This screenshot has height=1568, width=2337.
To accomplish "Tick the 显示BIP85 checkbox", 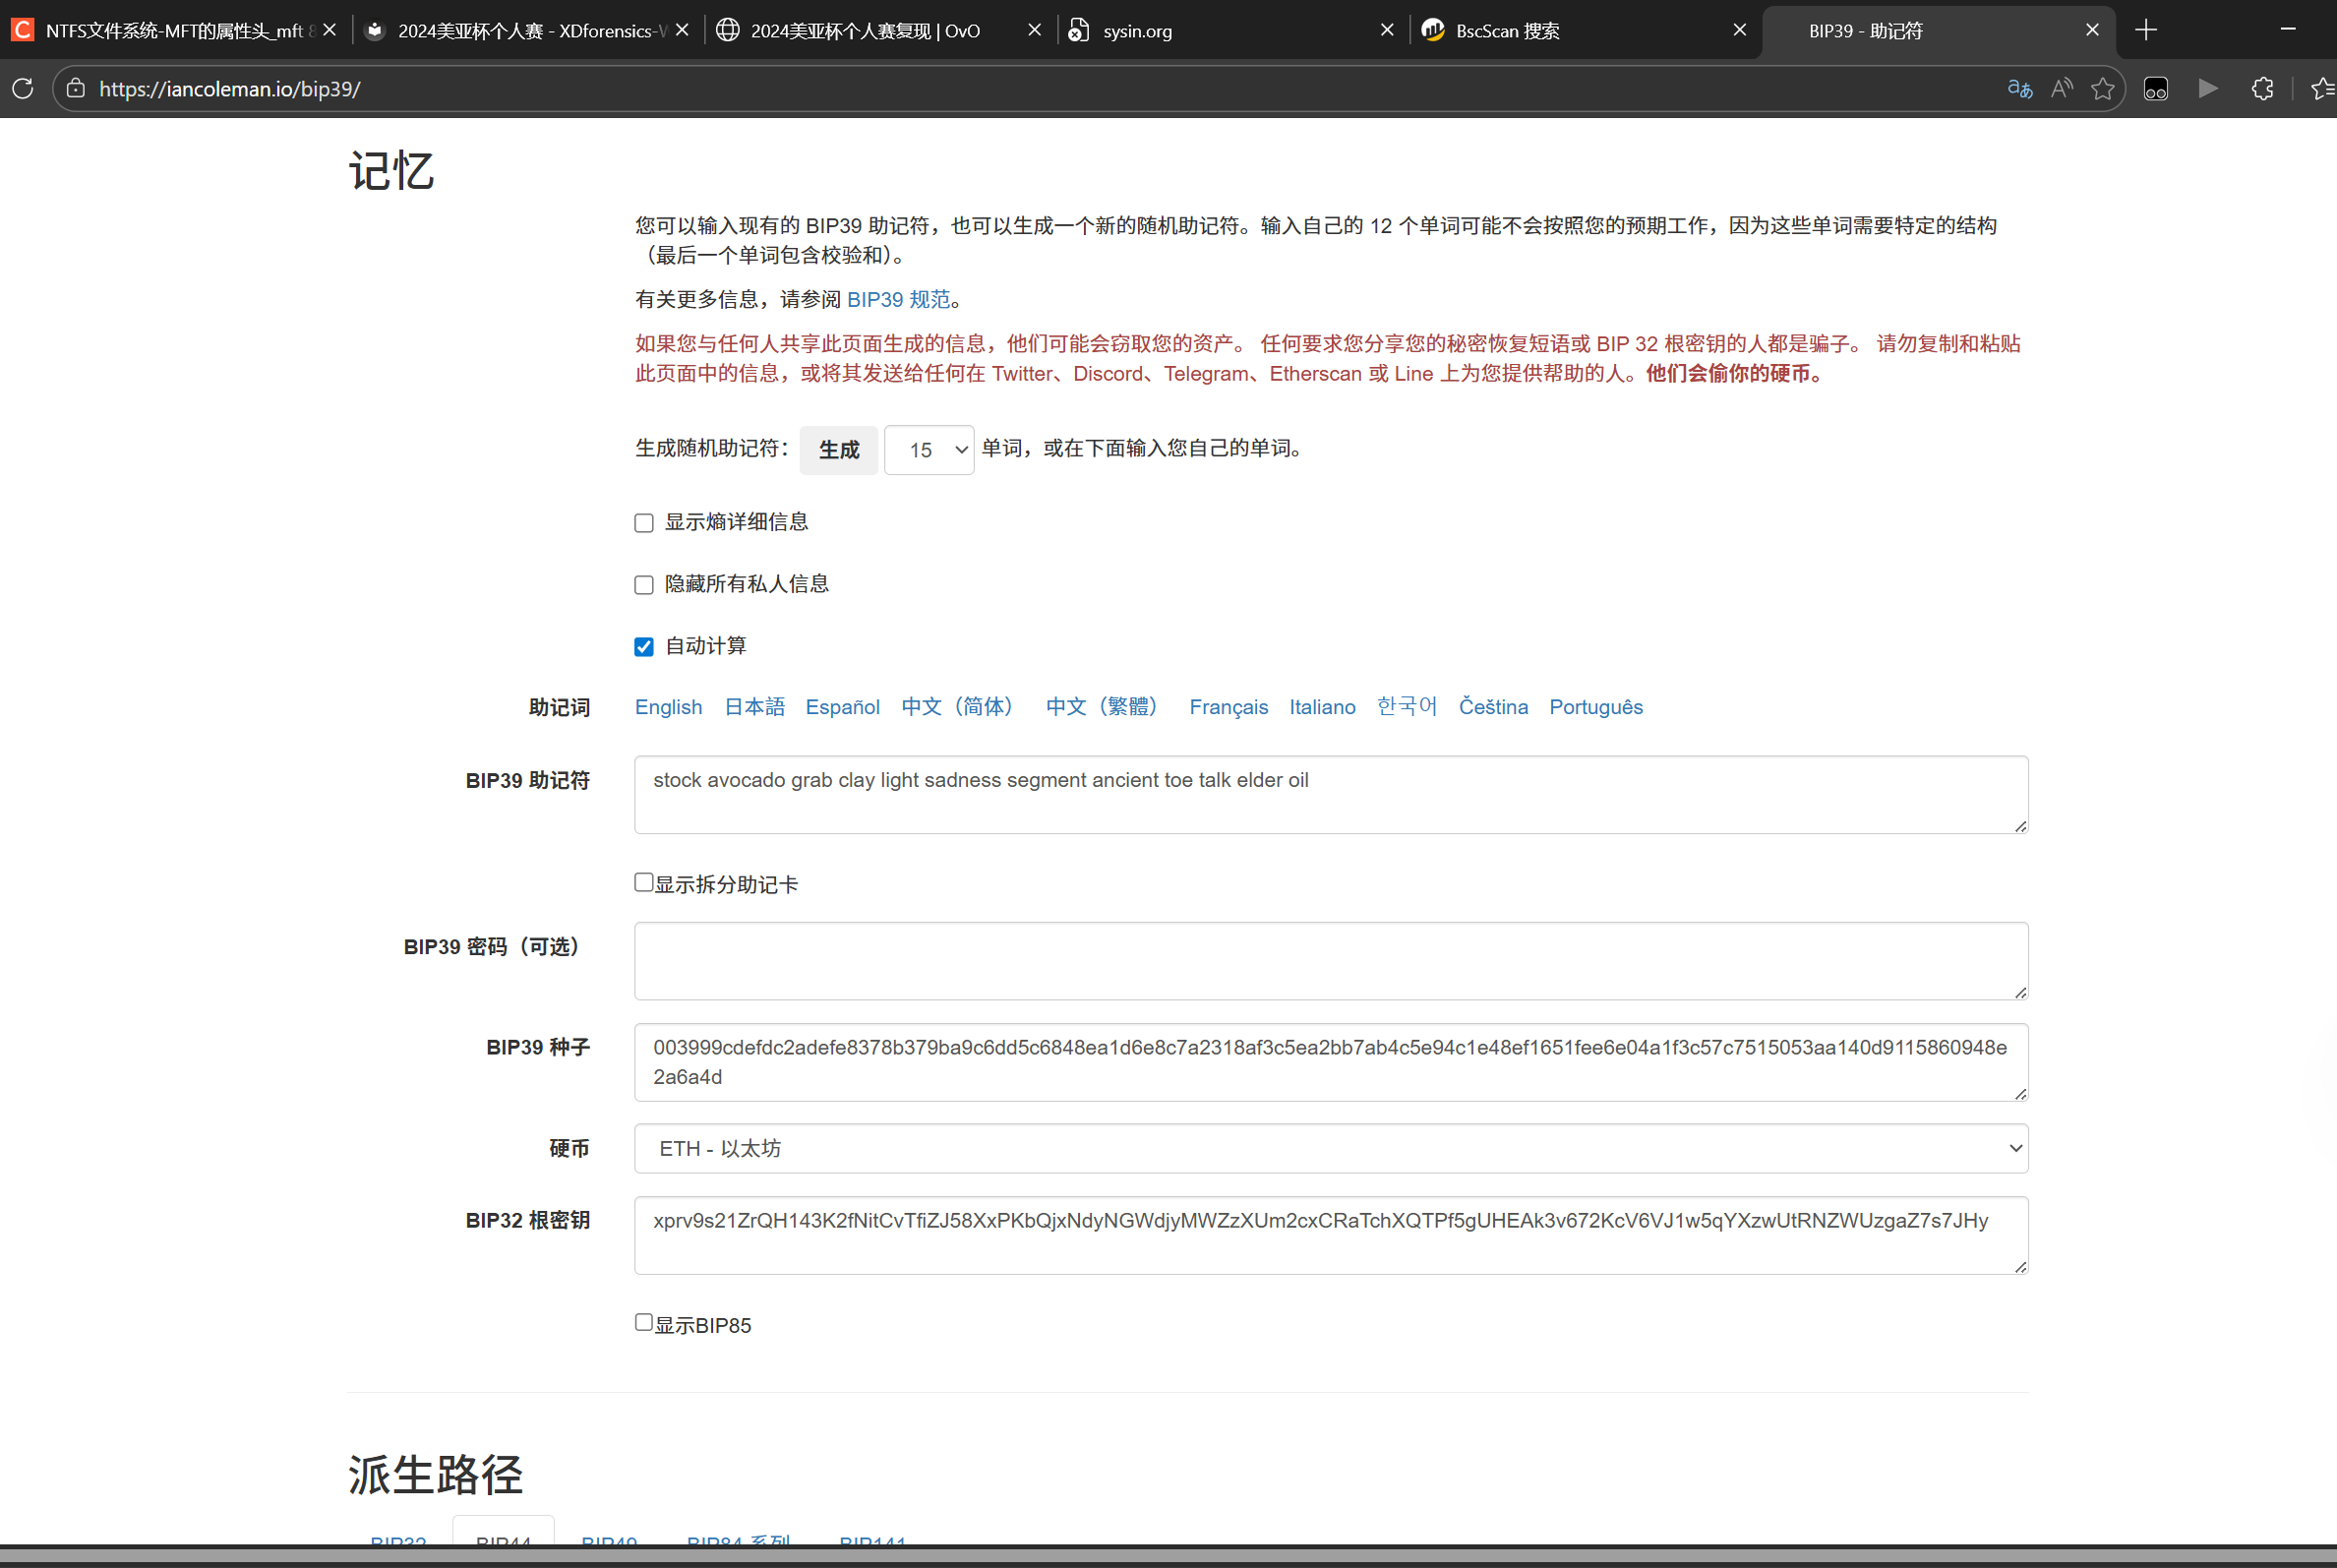I will [x=644, y=1322].
